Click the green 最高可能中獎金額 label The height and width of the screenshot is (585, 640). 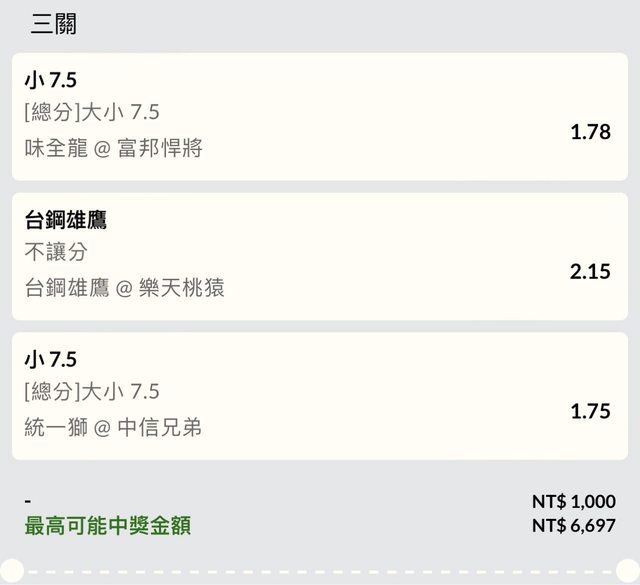pos(107,525)
